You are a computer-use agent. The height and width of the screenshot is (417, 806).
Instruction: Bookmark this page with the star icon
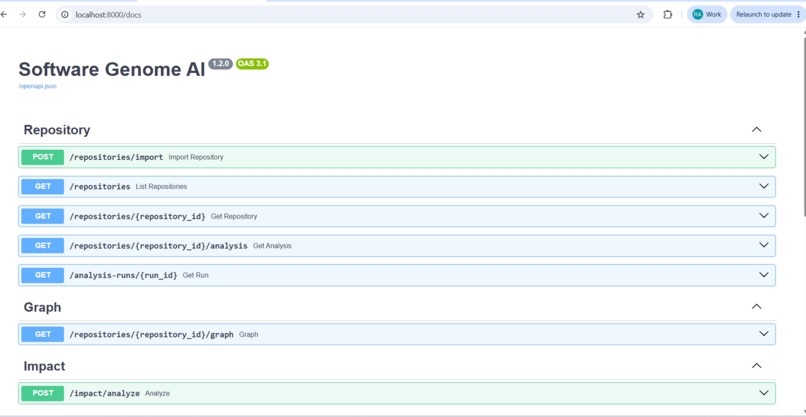coord(640,15)
